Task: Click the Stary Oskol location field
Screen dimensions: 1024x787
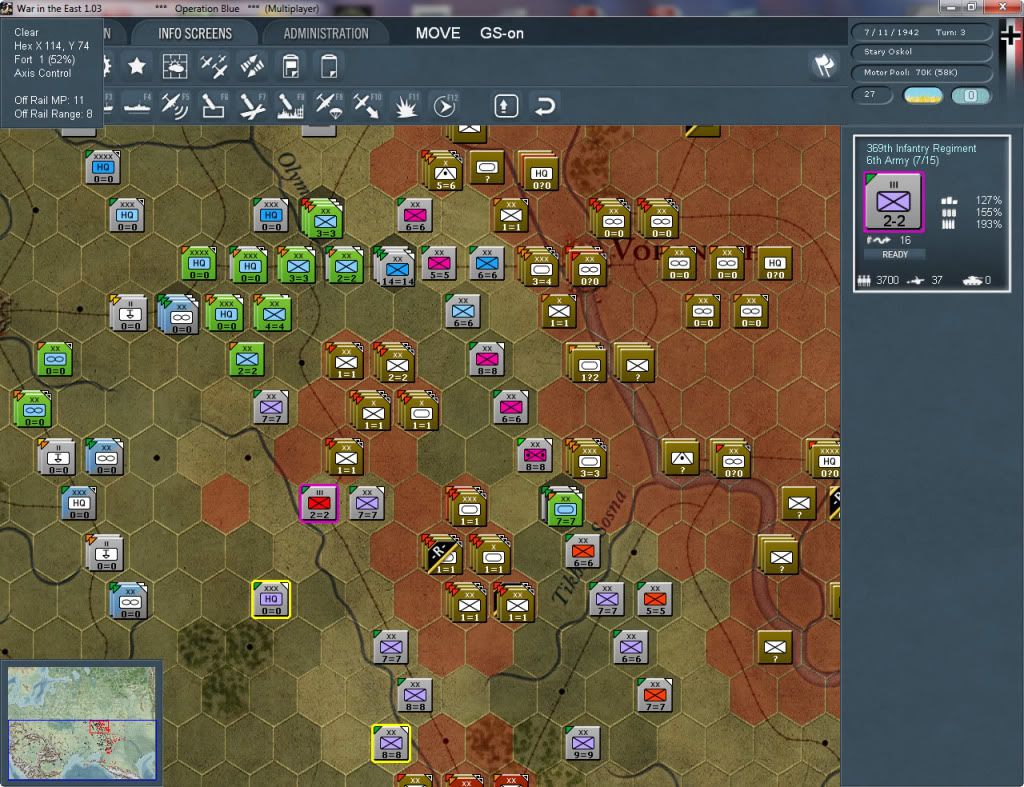Action: tap(920, 52)
